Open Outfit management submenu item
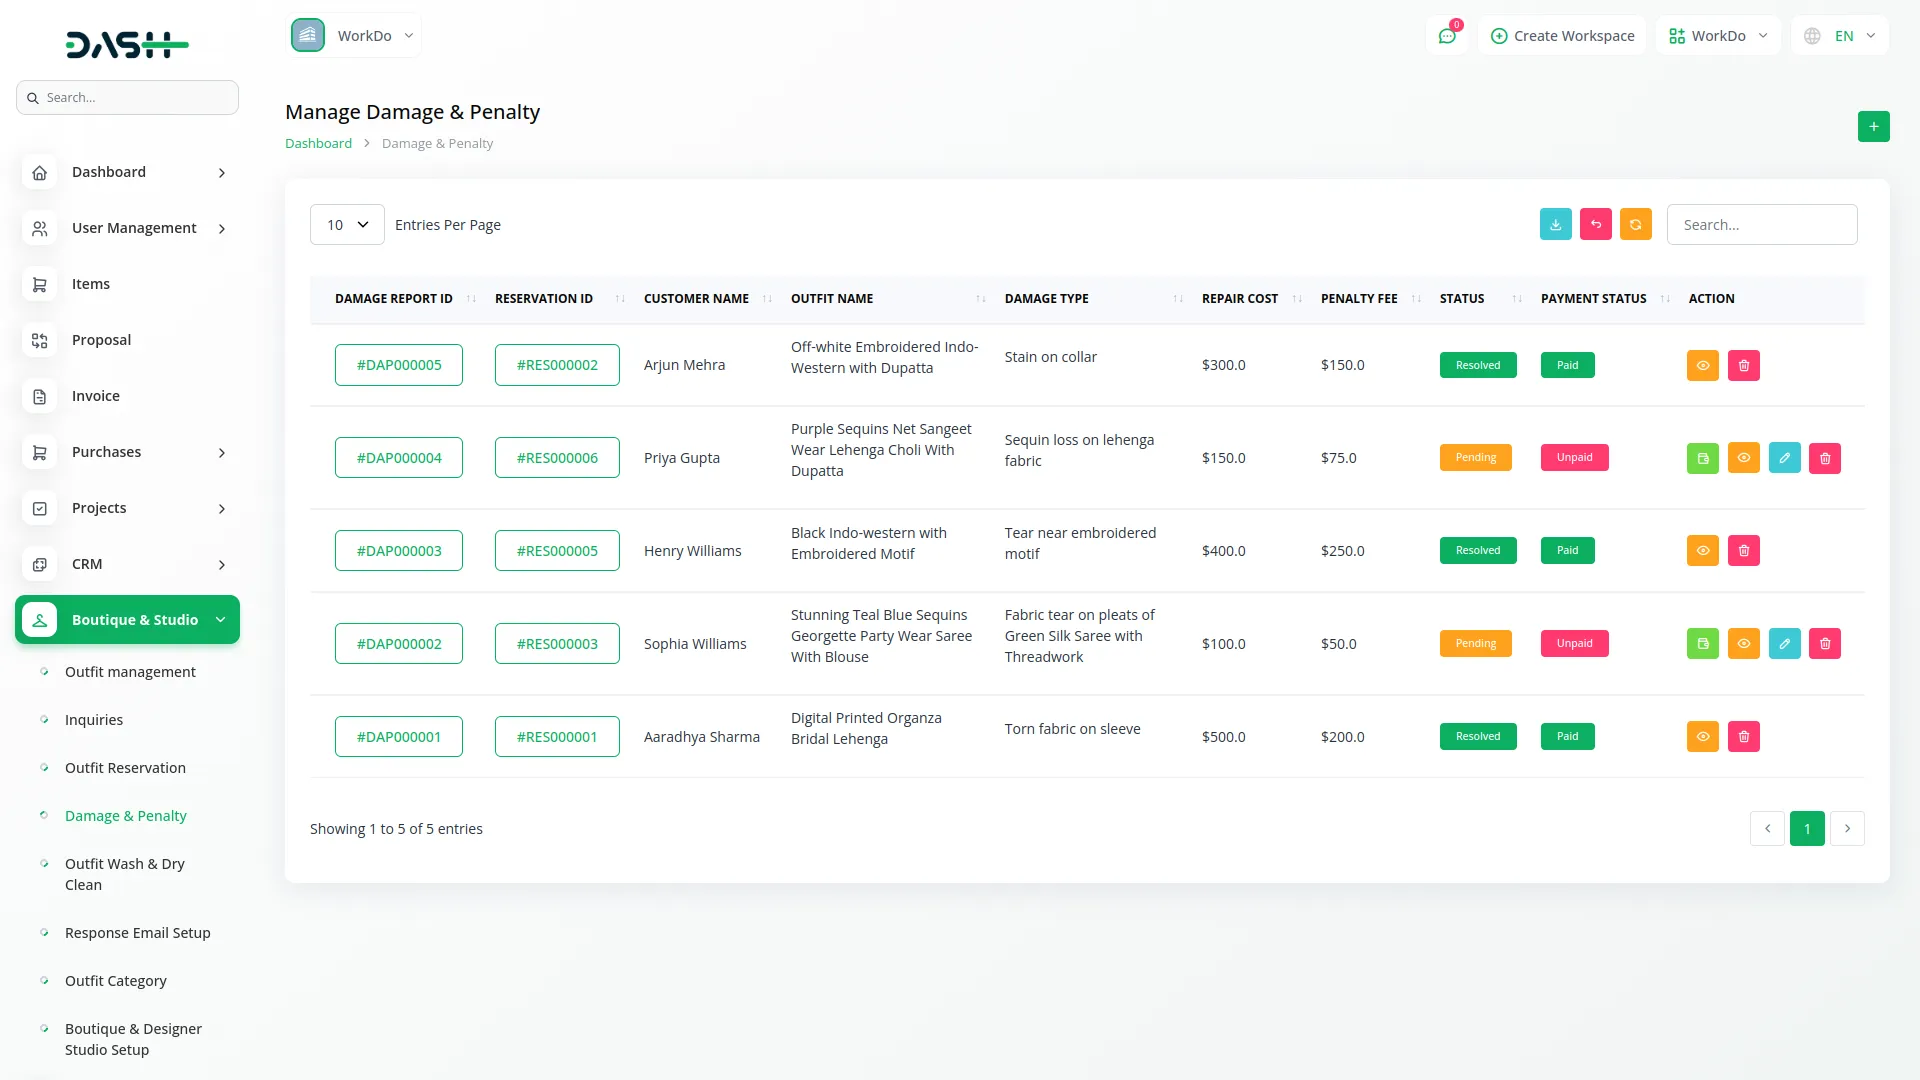This screenshot has height=1080, width=1920. coord(130,672)
